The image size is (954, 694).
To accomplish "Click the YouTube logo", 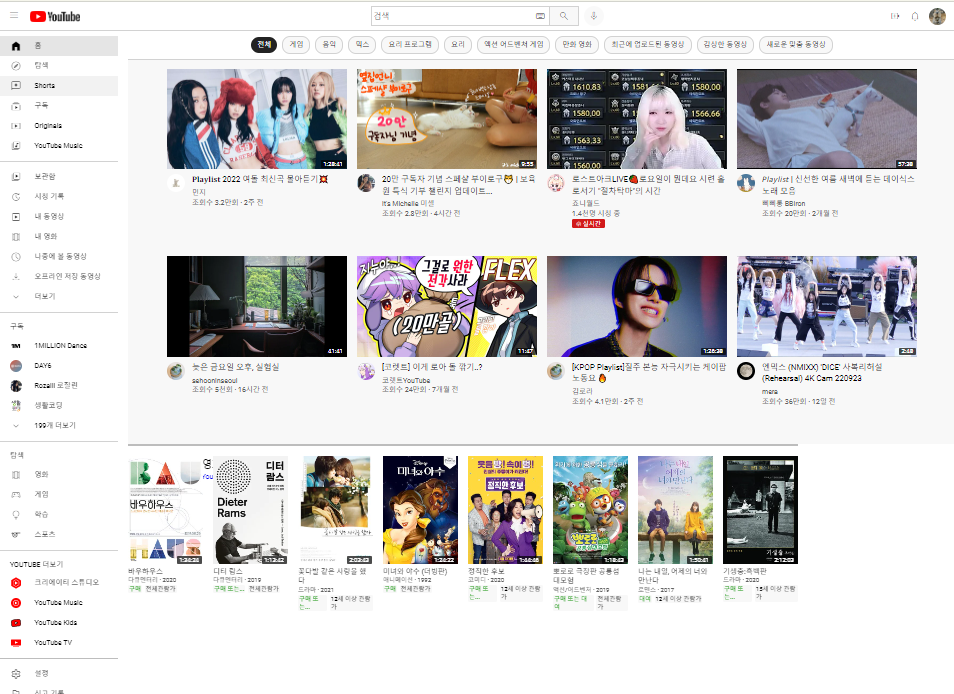I will [x=55, y=16].
